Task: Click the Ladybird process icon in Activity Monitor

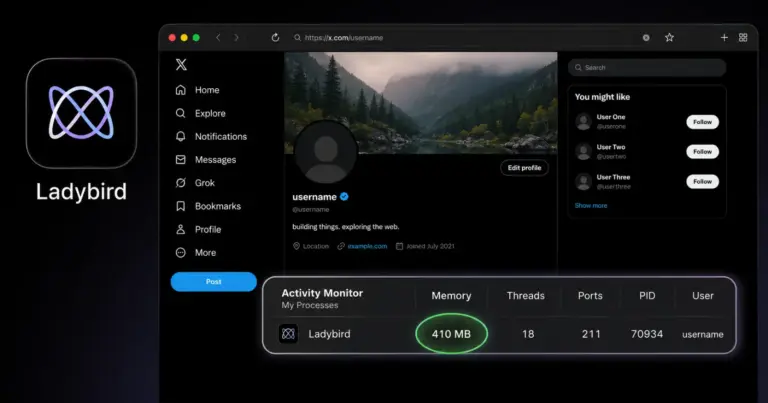Action: [x=288, y=334]
